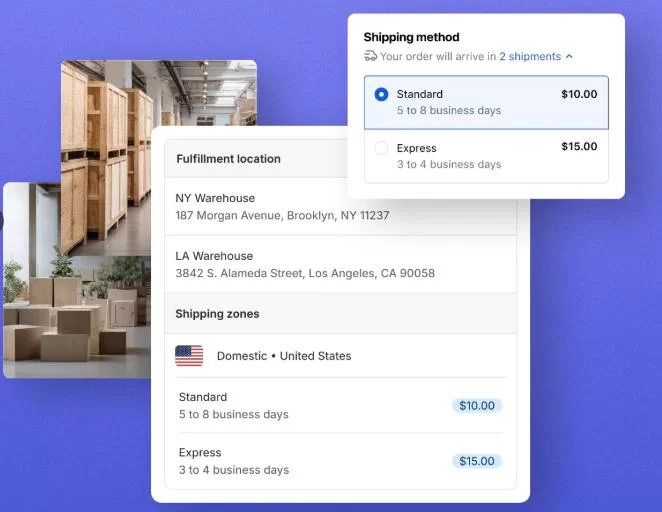Image resolution: width=662 pixels, height=512 pixels.
Task: Click the Fulfillment location header
Action: [228, 159]
